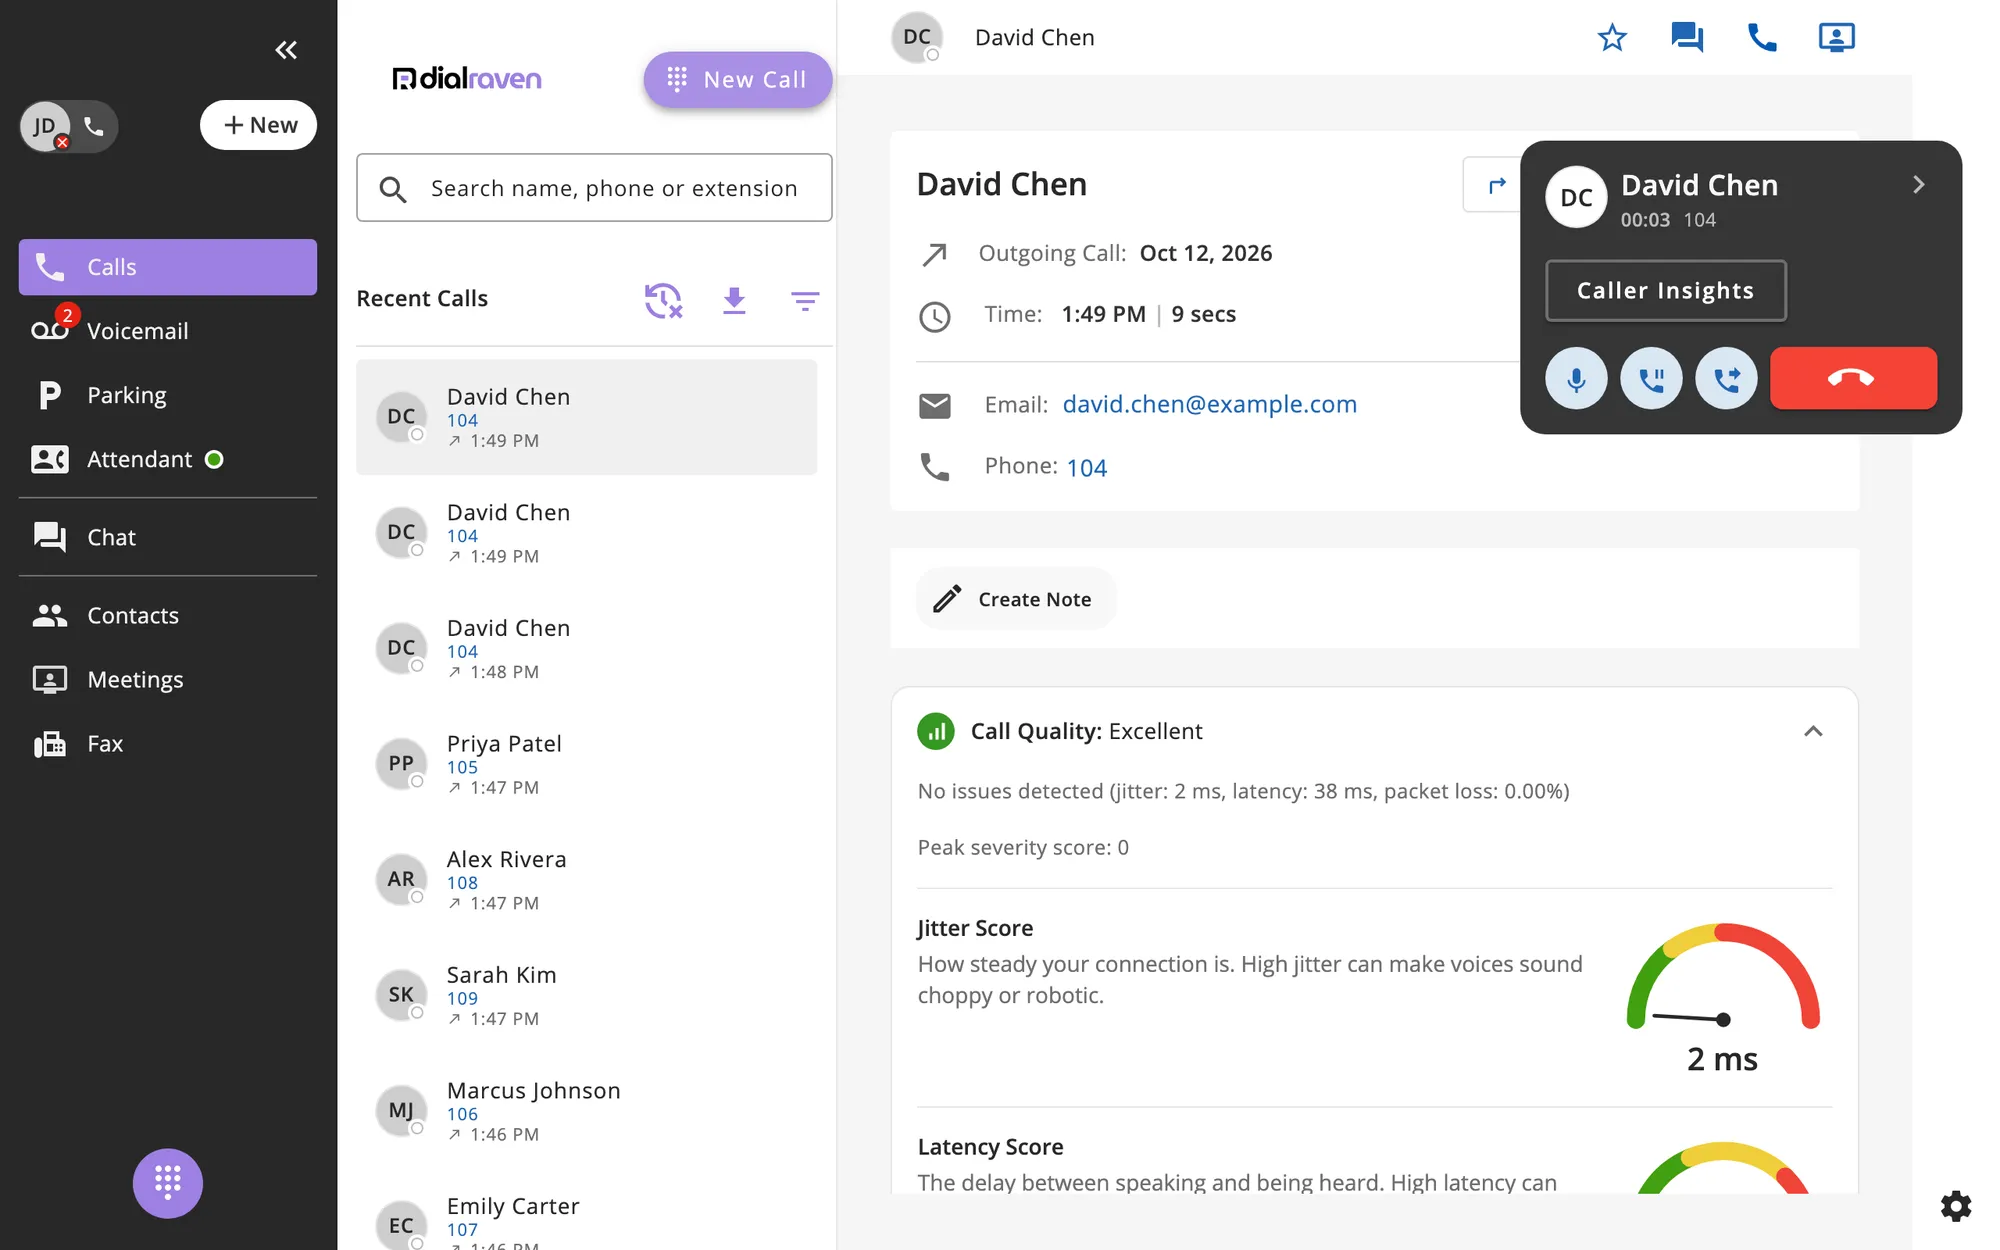
Task: Open Fax from the sidebar
Action: coord(168,744)
